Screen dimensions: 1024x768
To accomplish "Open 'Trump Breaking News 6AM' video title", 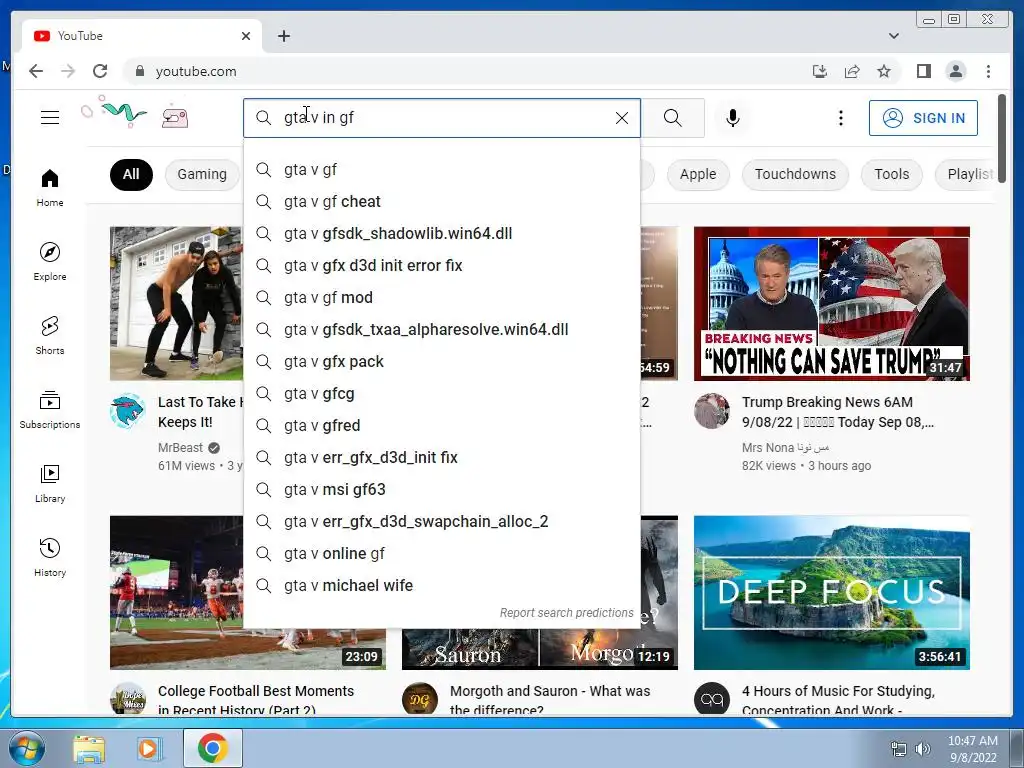I will [x=839, y=412].
